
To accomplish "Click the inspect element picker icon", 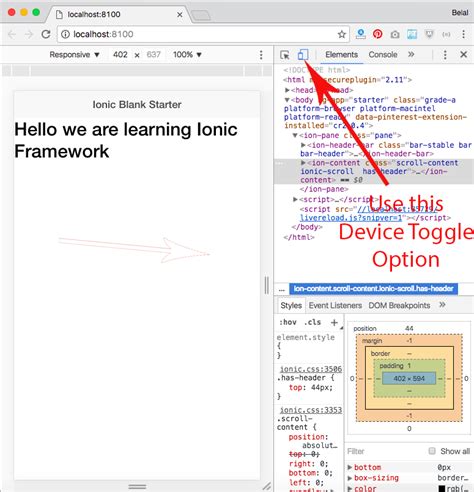I will pos(285,55).
